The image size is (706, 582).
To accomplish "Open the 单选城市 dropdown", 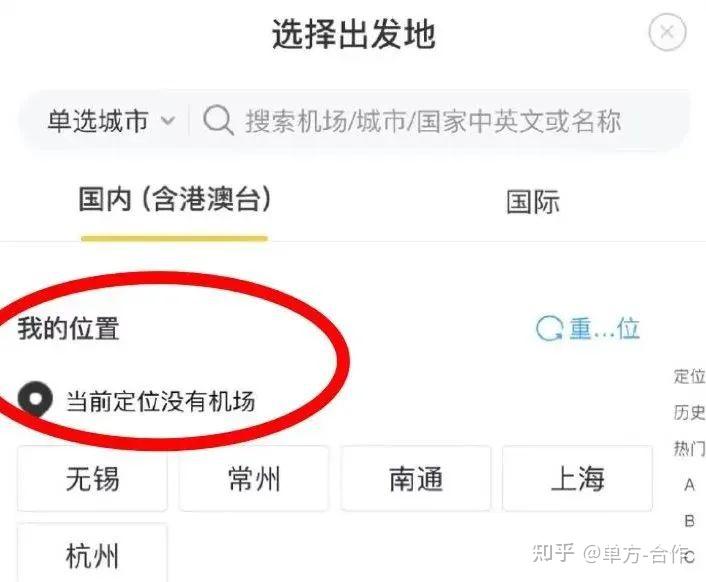I will pyautogui.click(x=111, y=121).
